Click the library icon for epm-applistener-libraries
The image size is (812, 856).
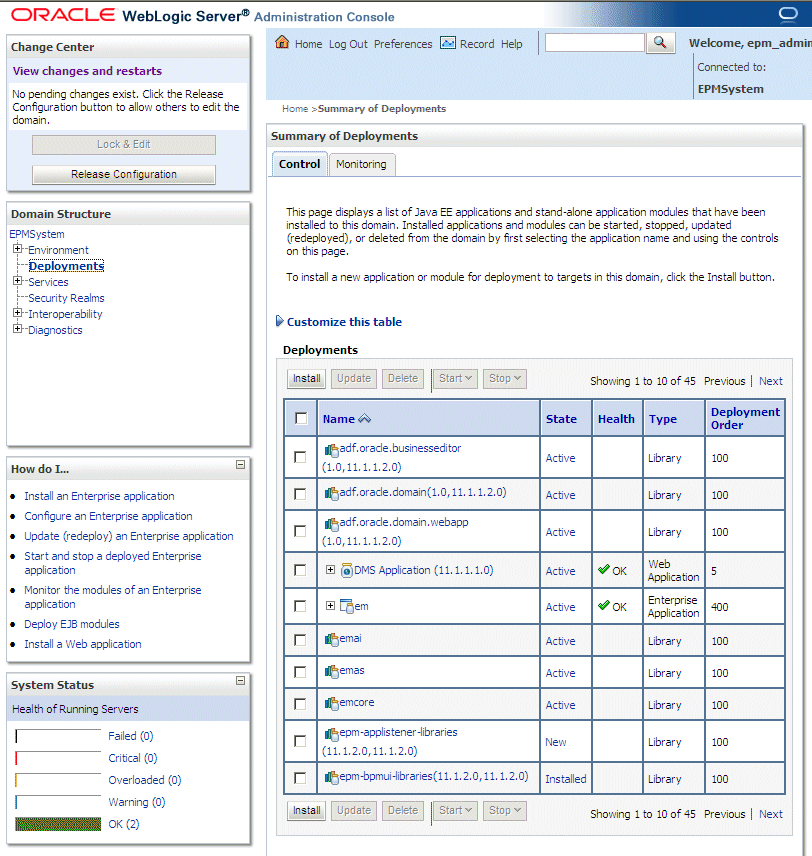click(x=331, y=734)
